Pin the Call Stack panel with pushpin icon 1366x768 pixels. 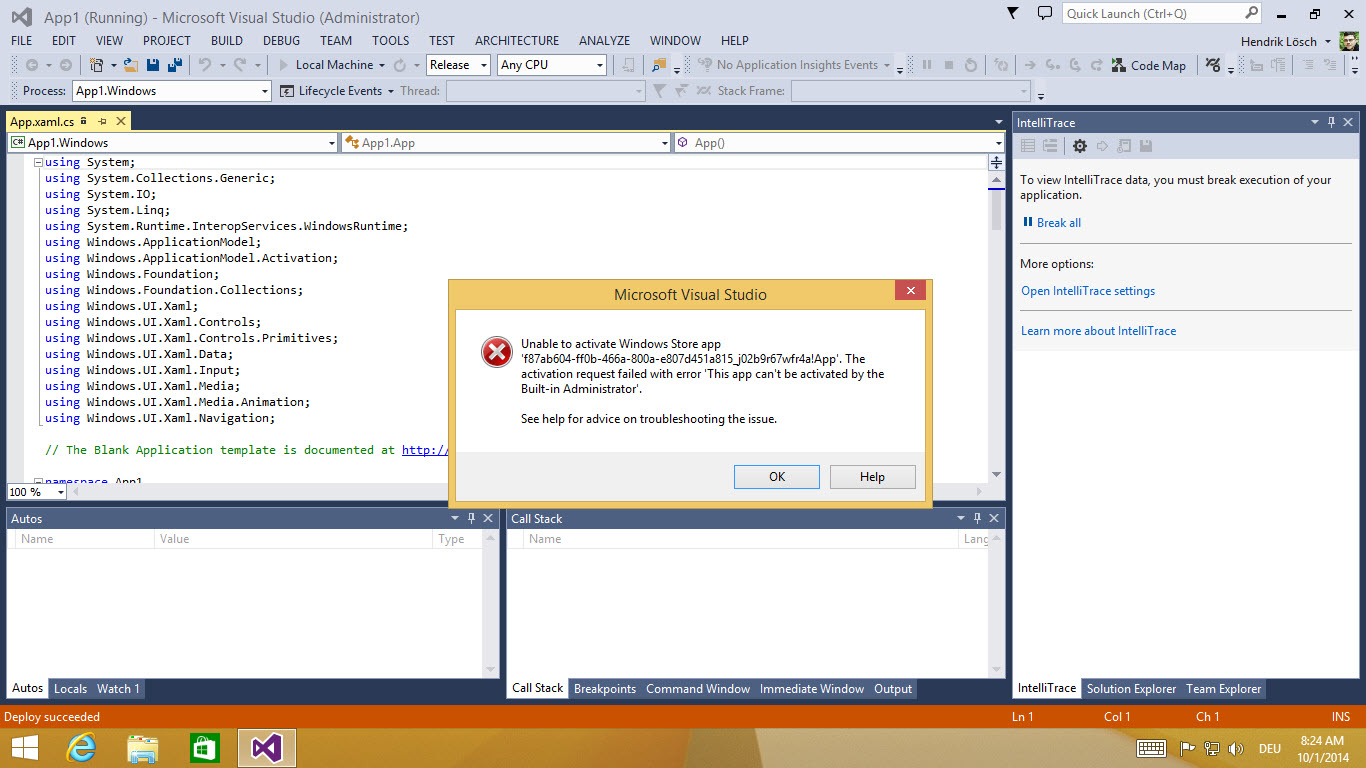point(977,518)
